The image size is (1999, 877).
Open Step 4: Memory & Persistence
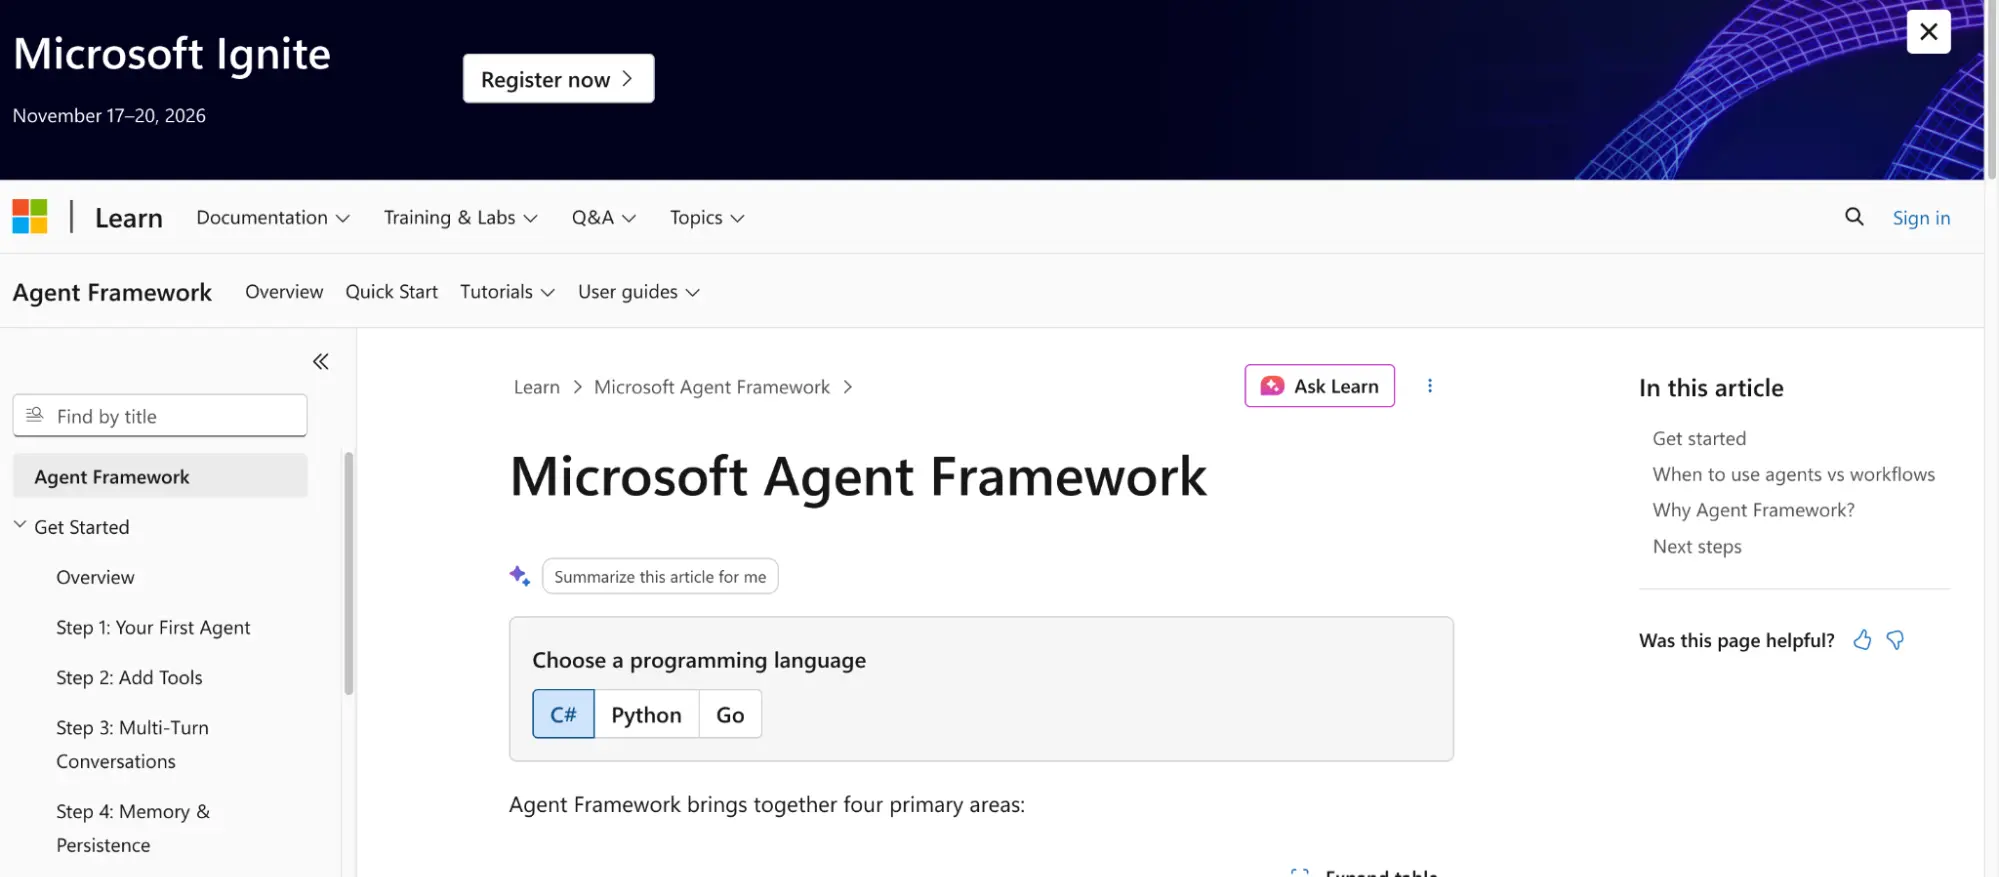click(x=133, y=828)
